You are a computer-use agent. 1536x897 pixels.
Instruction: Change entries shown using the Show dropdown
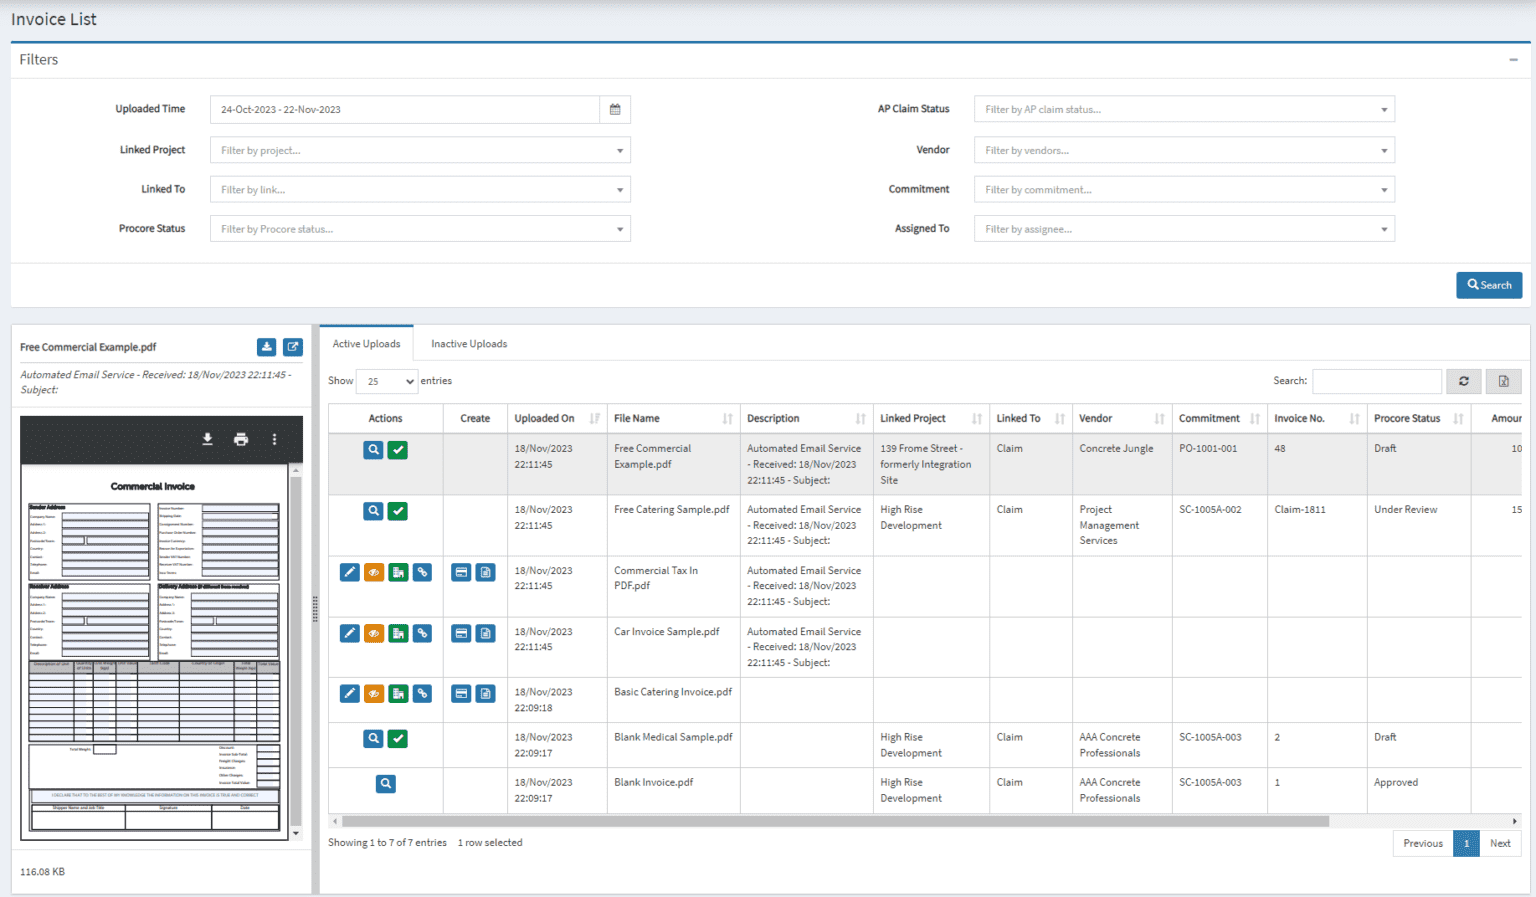pos(386,381)
